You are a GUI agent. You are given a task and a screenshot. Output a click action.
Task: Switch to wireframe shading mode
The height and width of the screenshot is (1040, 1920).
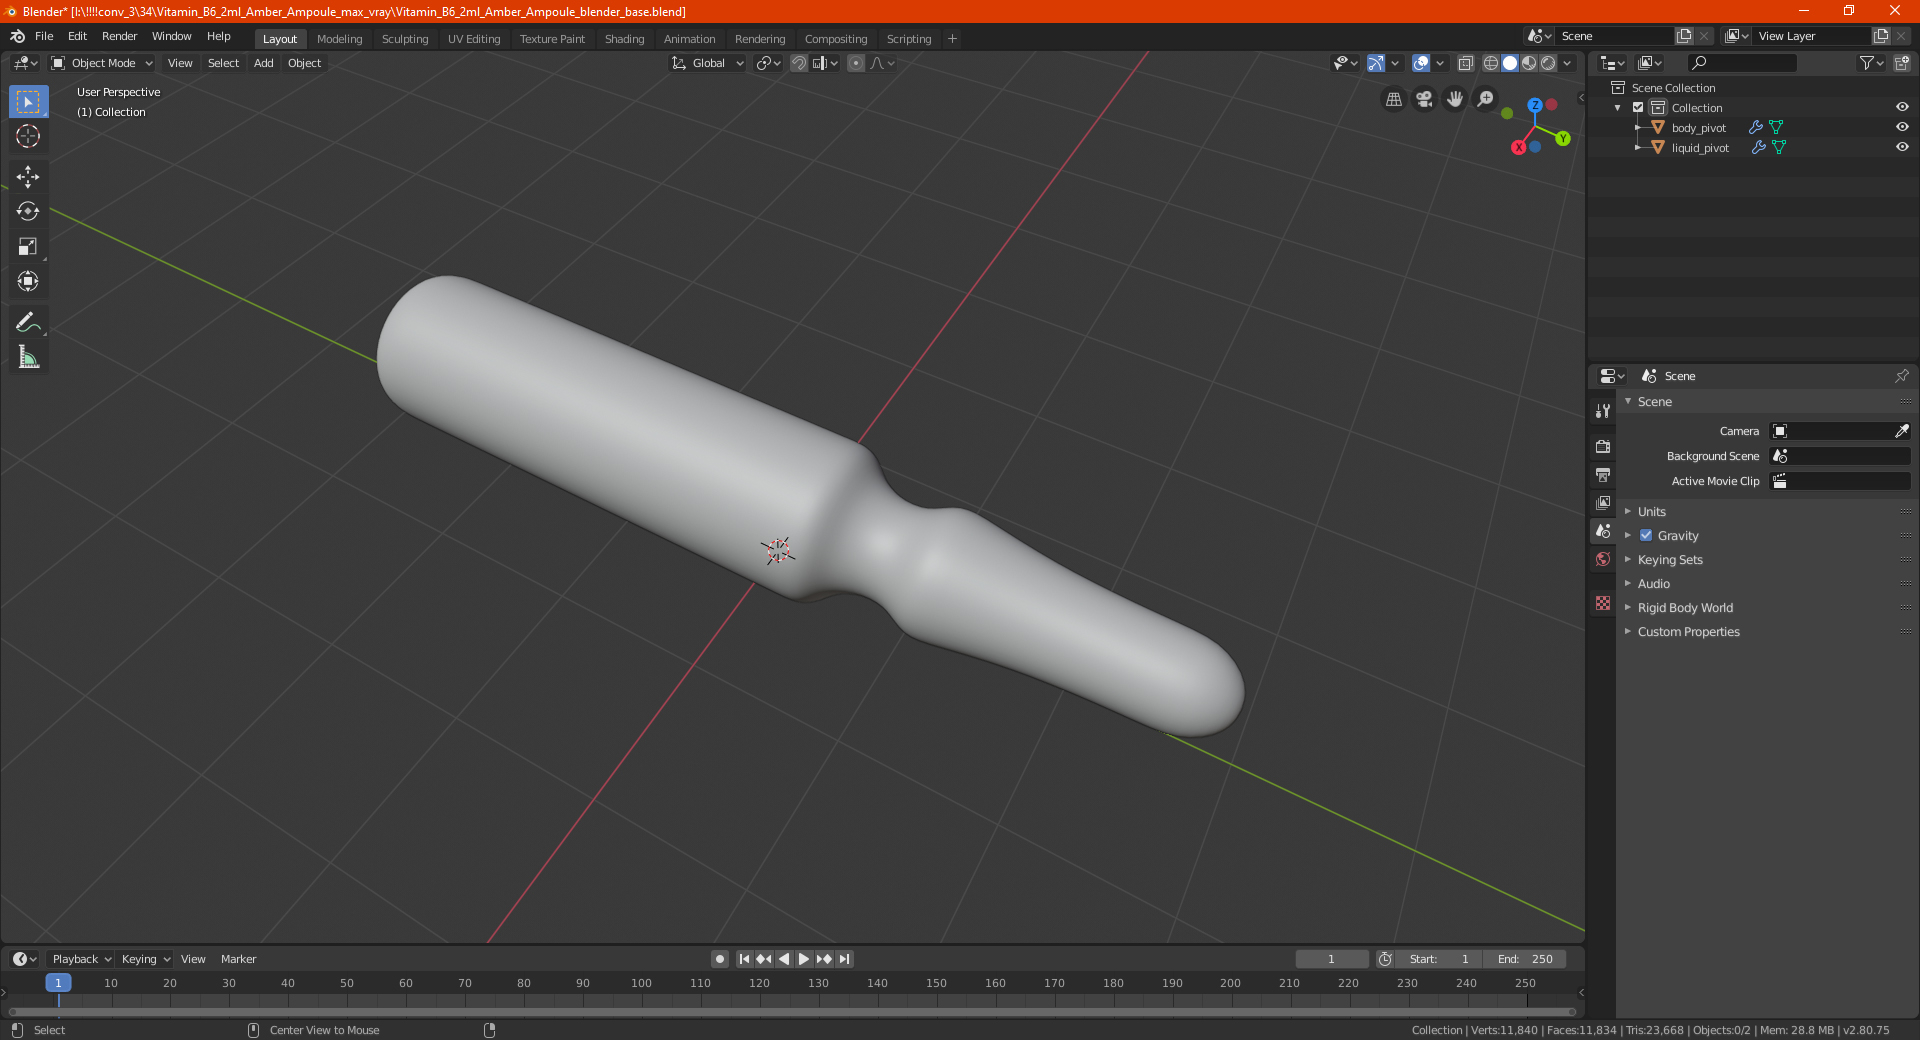pyautogui.click(x=1491, y=63)
